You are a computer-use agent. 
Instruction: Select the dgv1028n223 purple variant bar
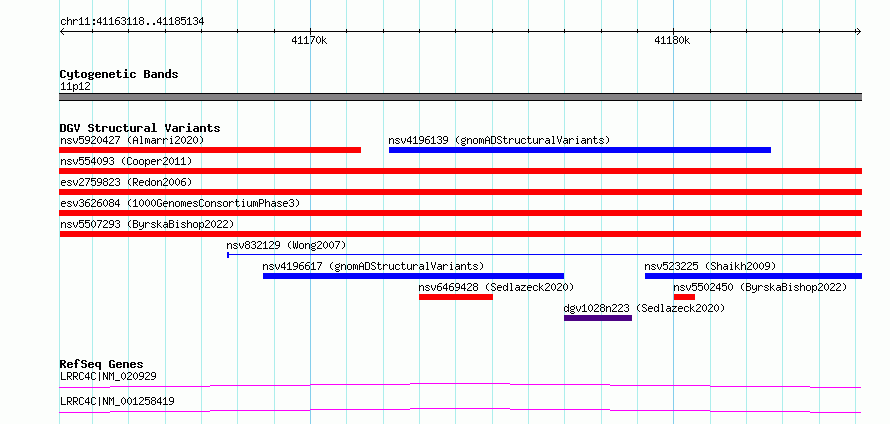[598, 318]
